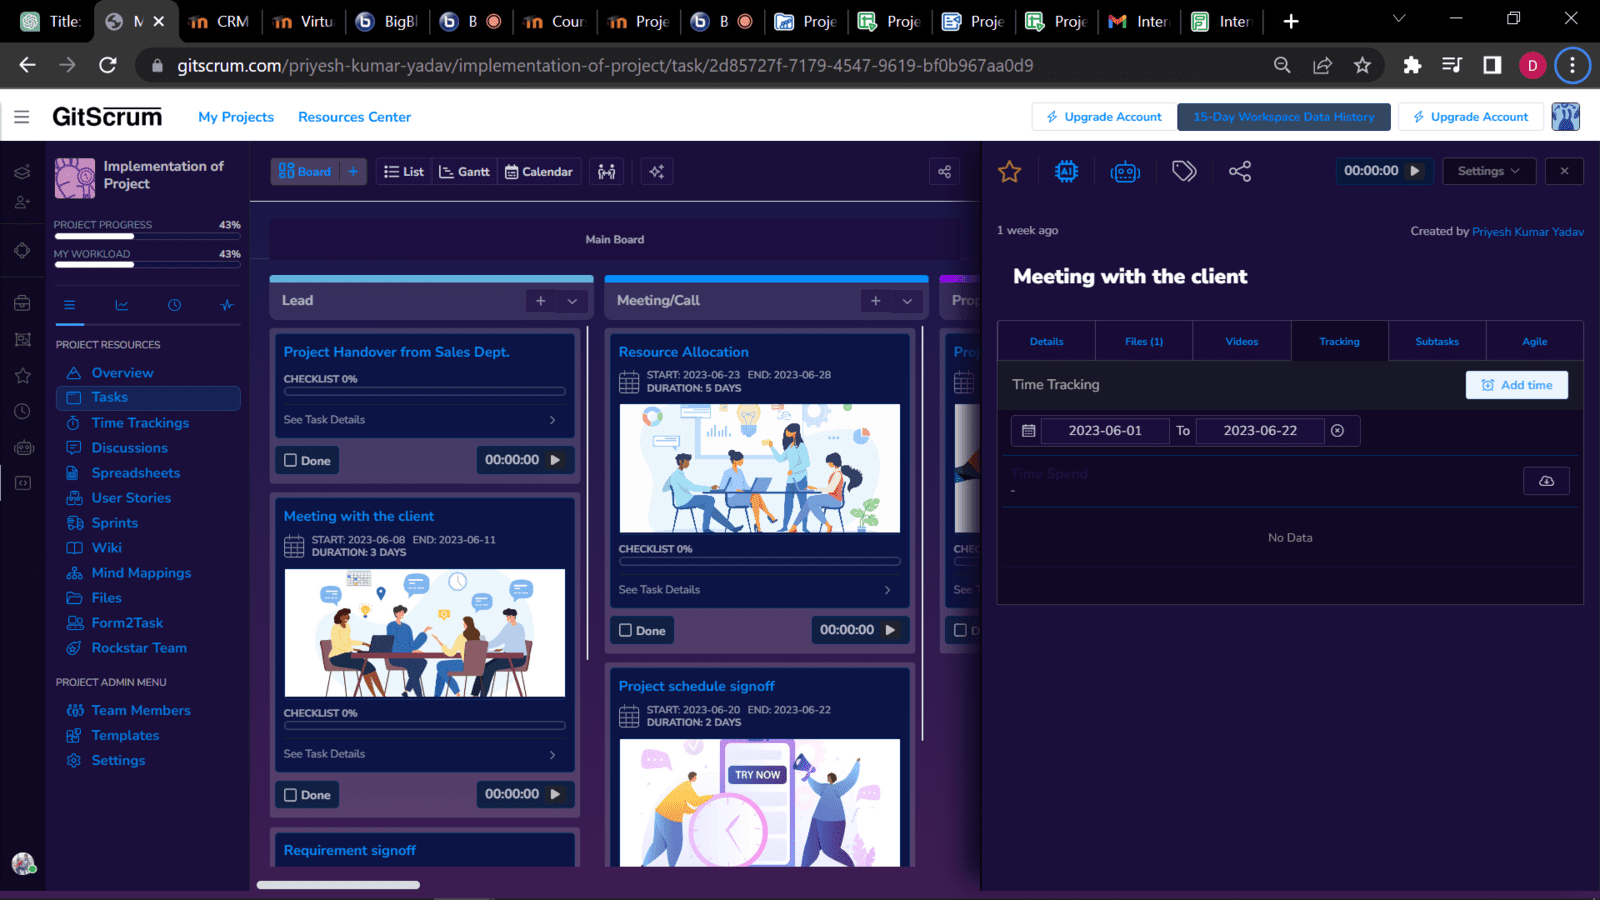1600x900 pixels.
Task: Switch to Gantt view
Action: [x=464, y=172]
